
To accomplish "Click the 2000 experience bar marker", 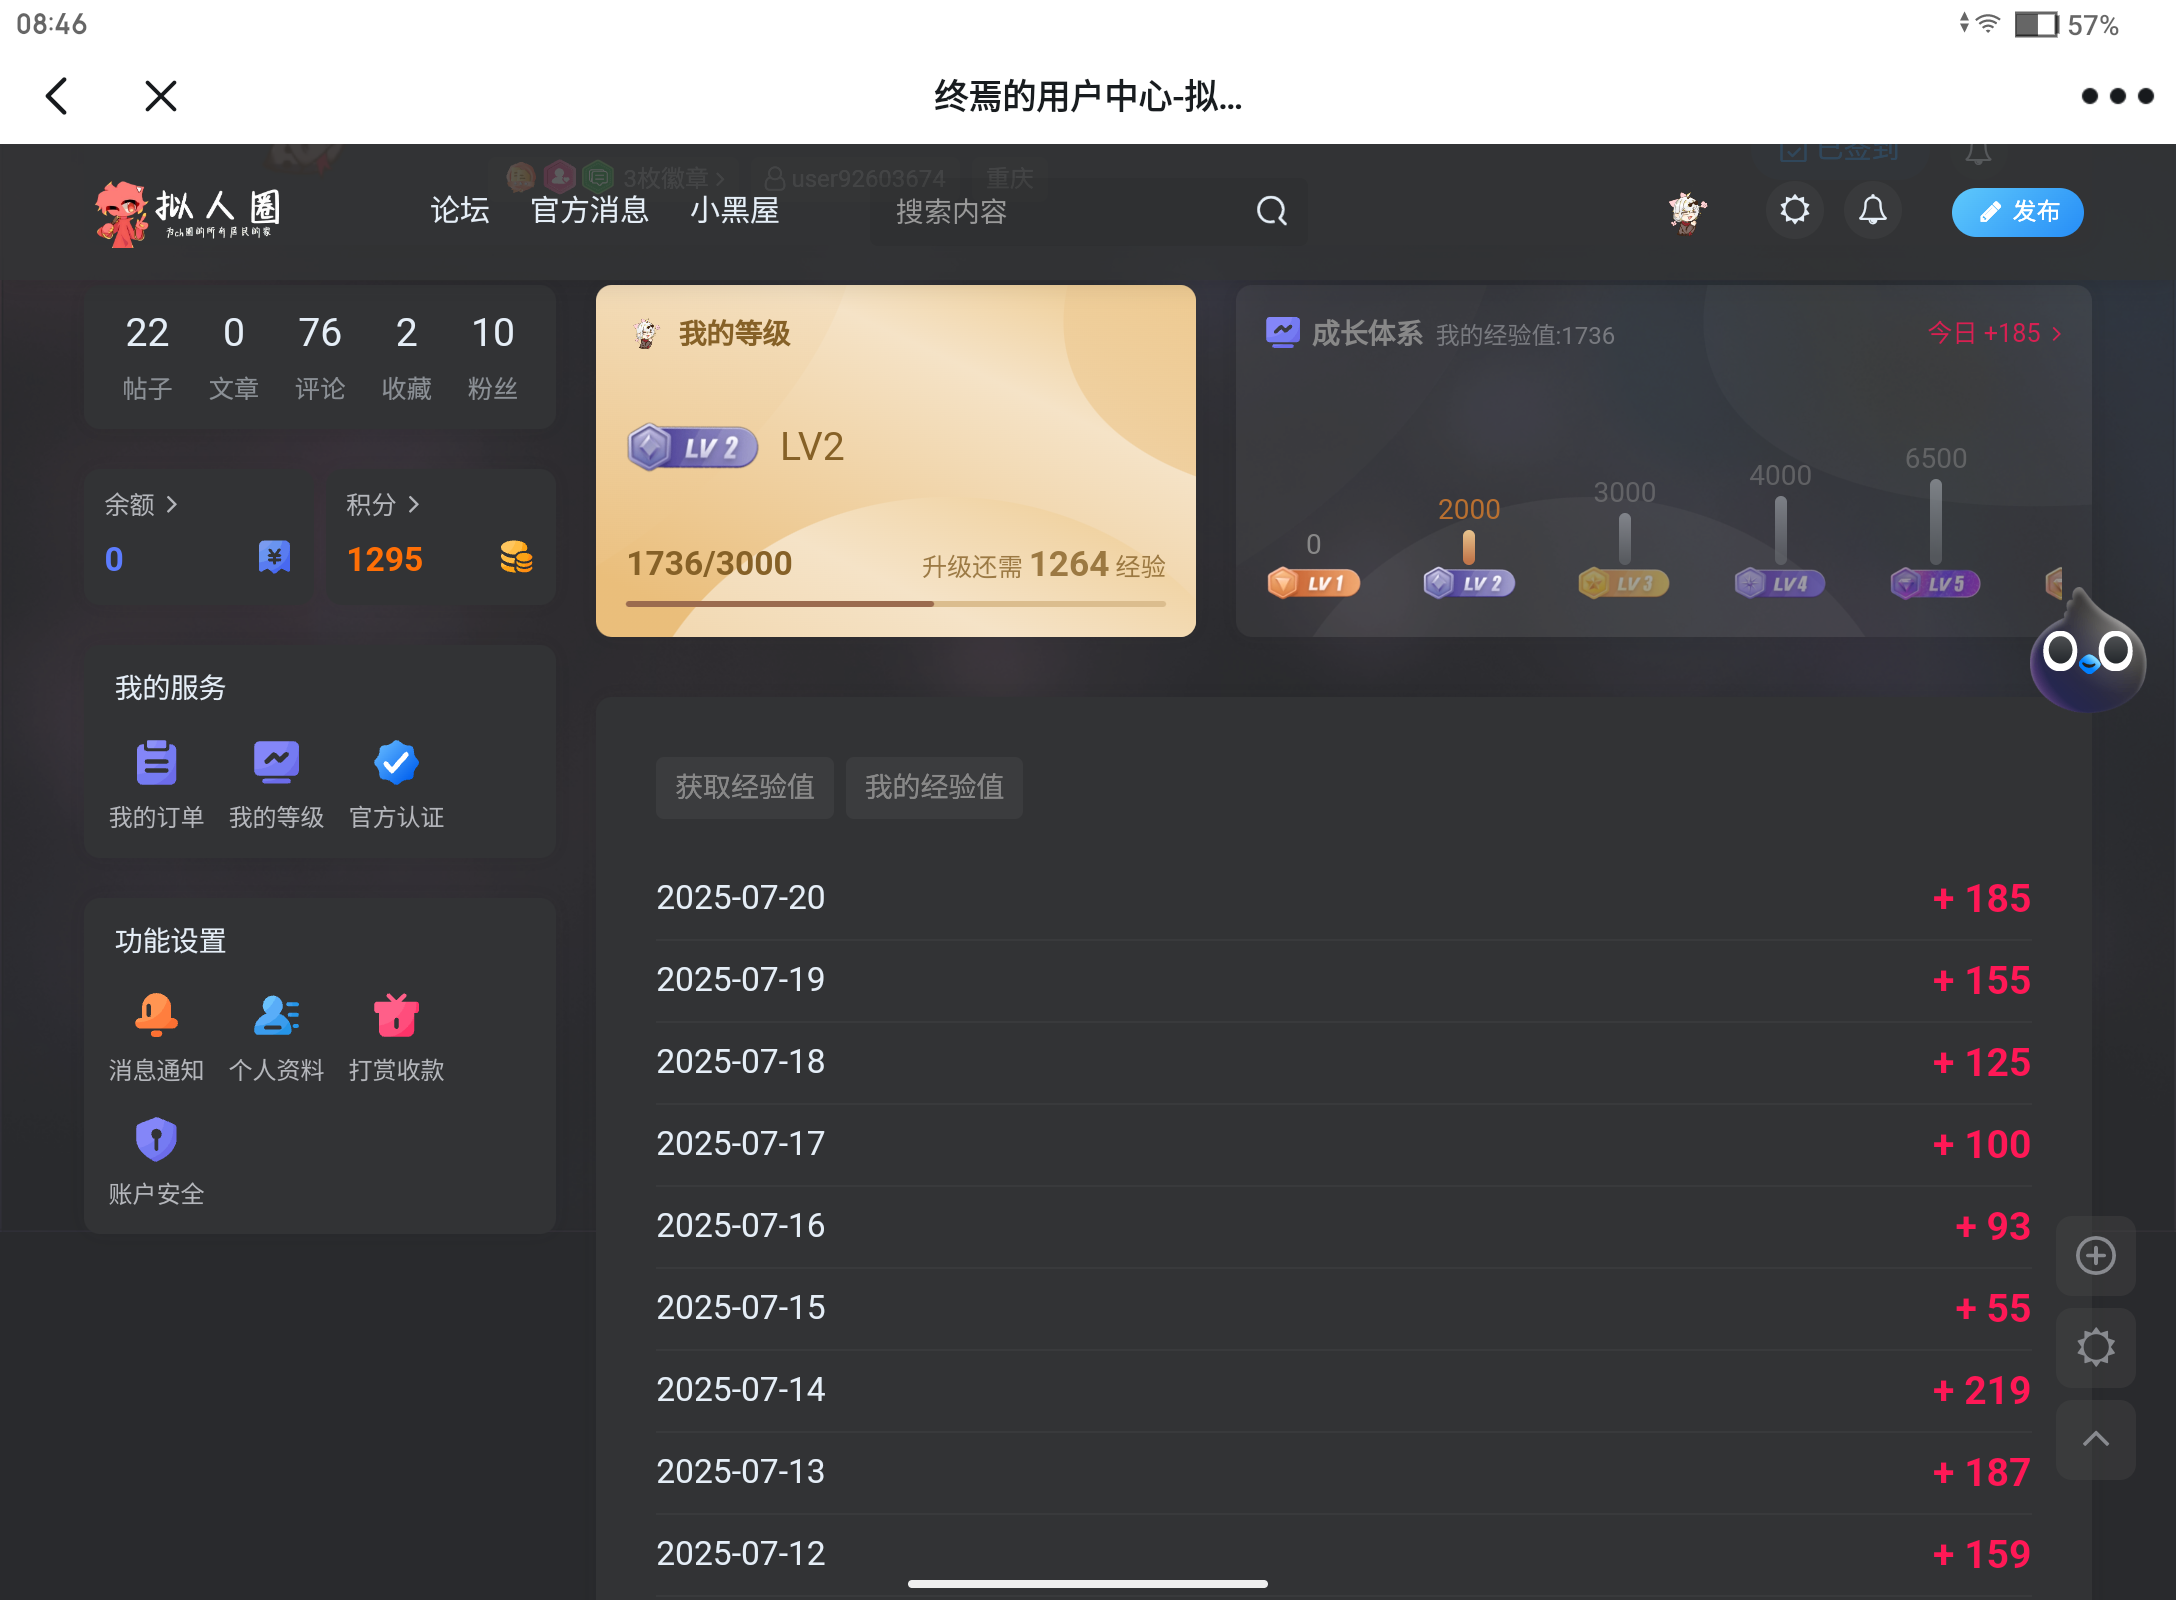I will [1469, 546].
